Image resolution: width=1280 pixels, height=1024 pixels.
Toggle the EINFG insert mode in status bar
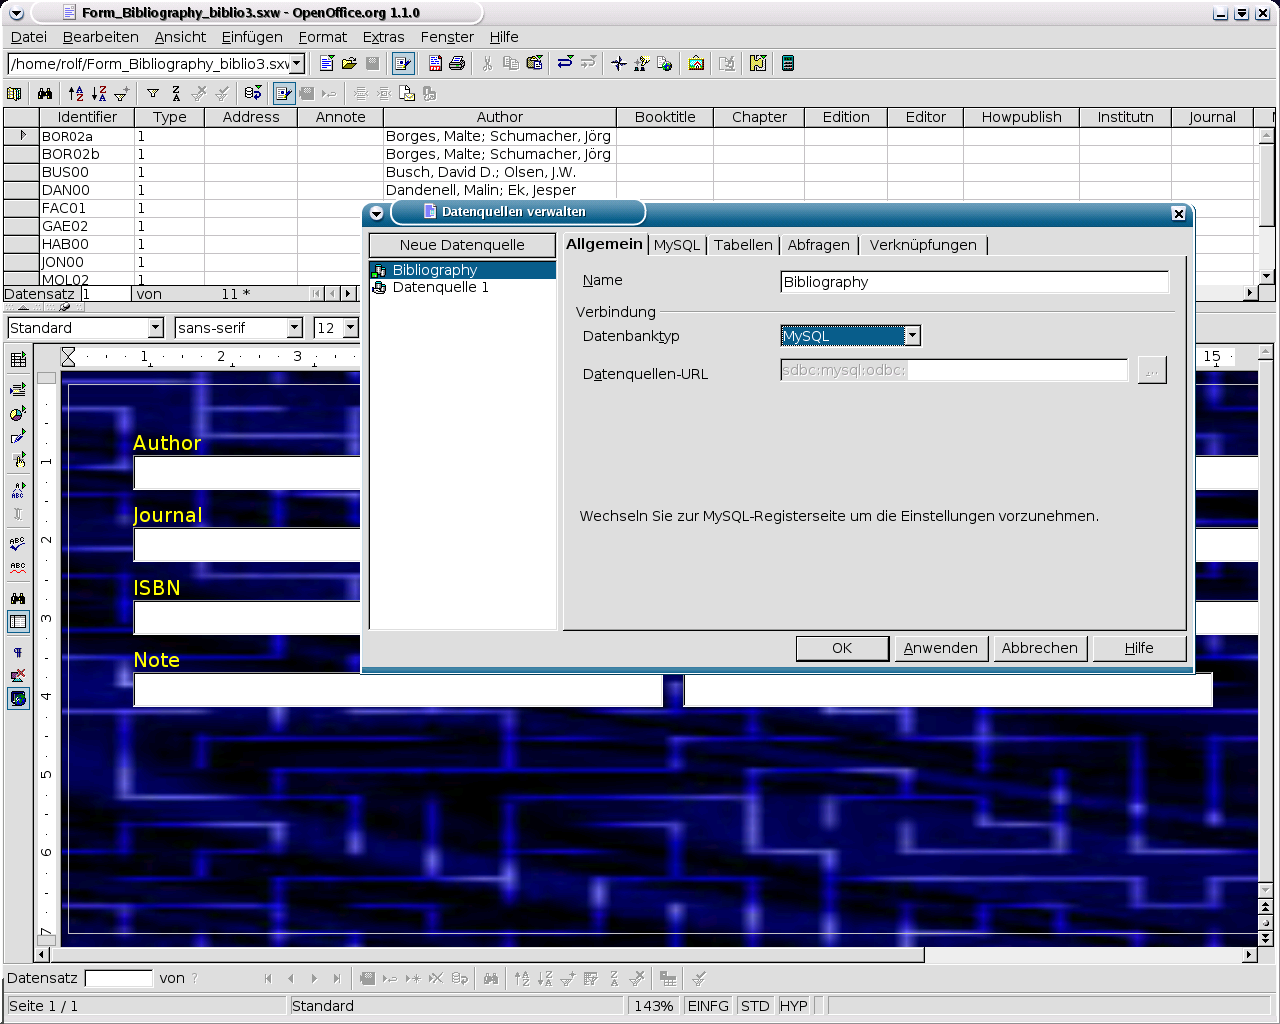[707, 1006]
